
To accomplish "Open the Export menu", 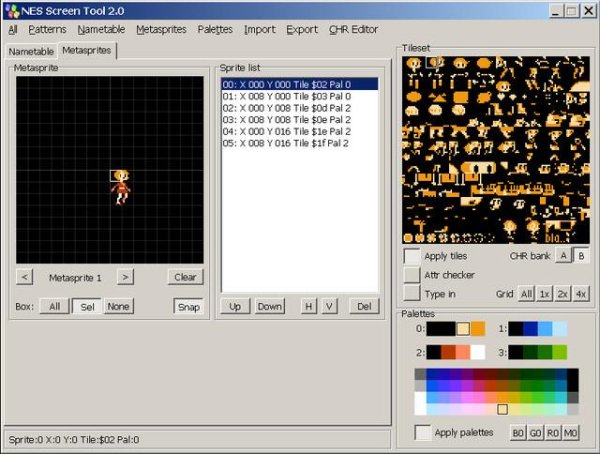I will (302, 29).
